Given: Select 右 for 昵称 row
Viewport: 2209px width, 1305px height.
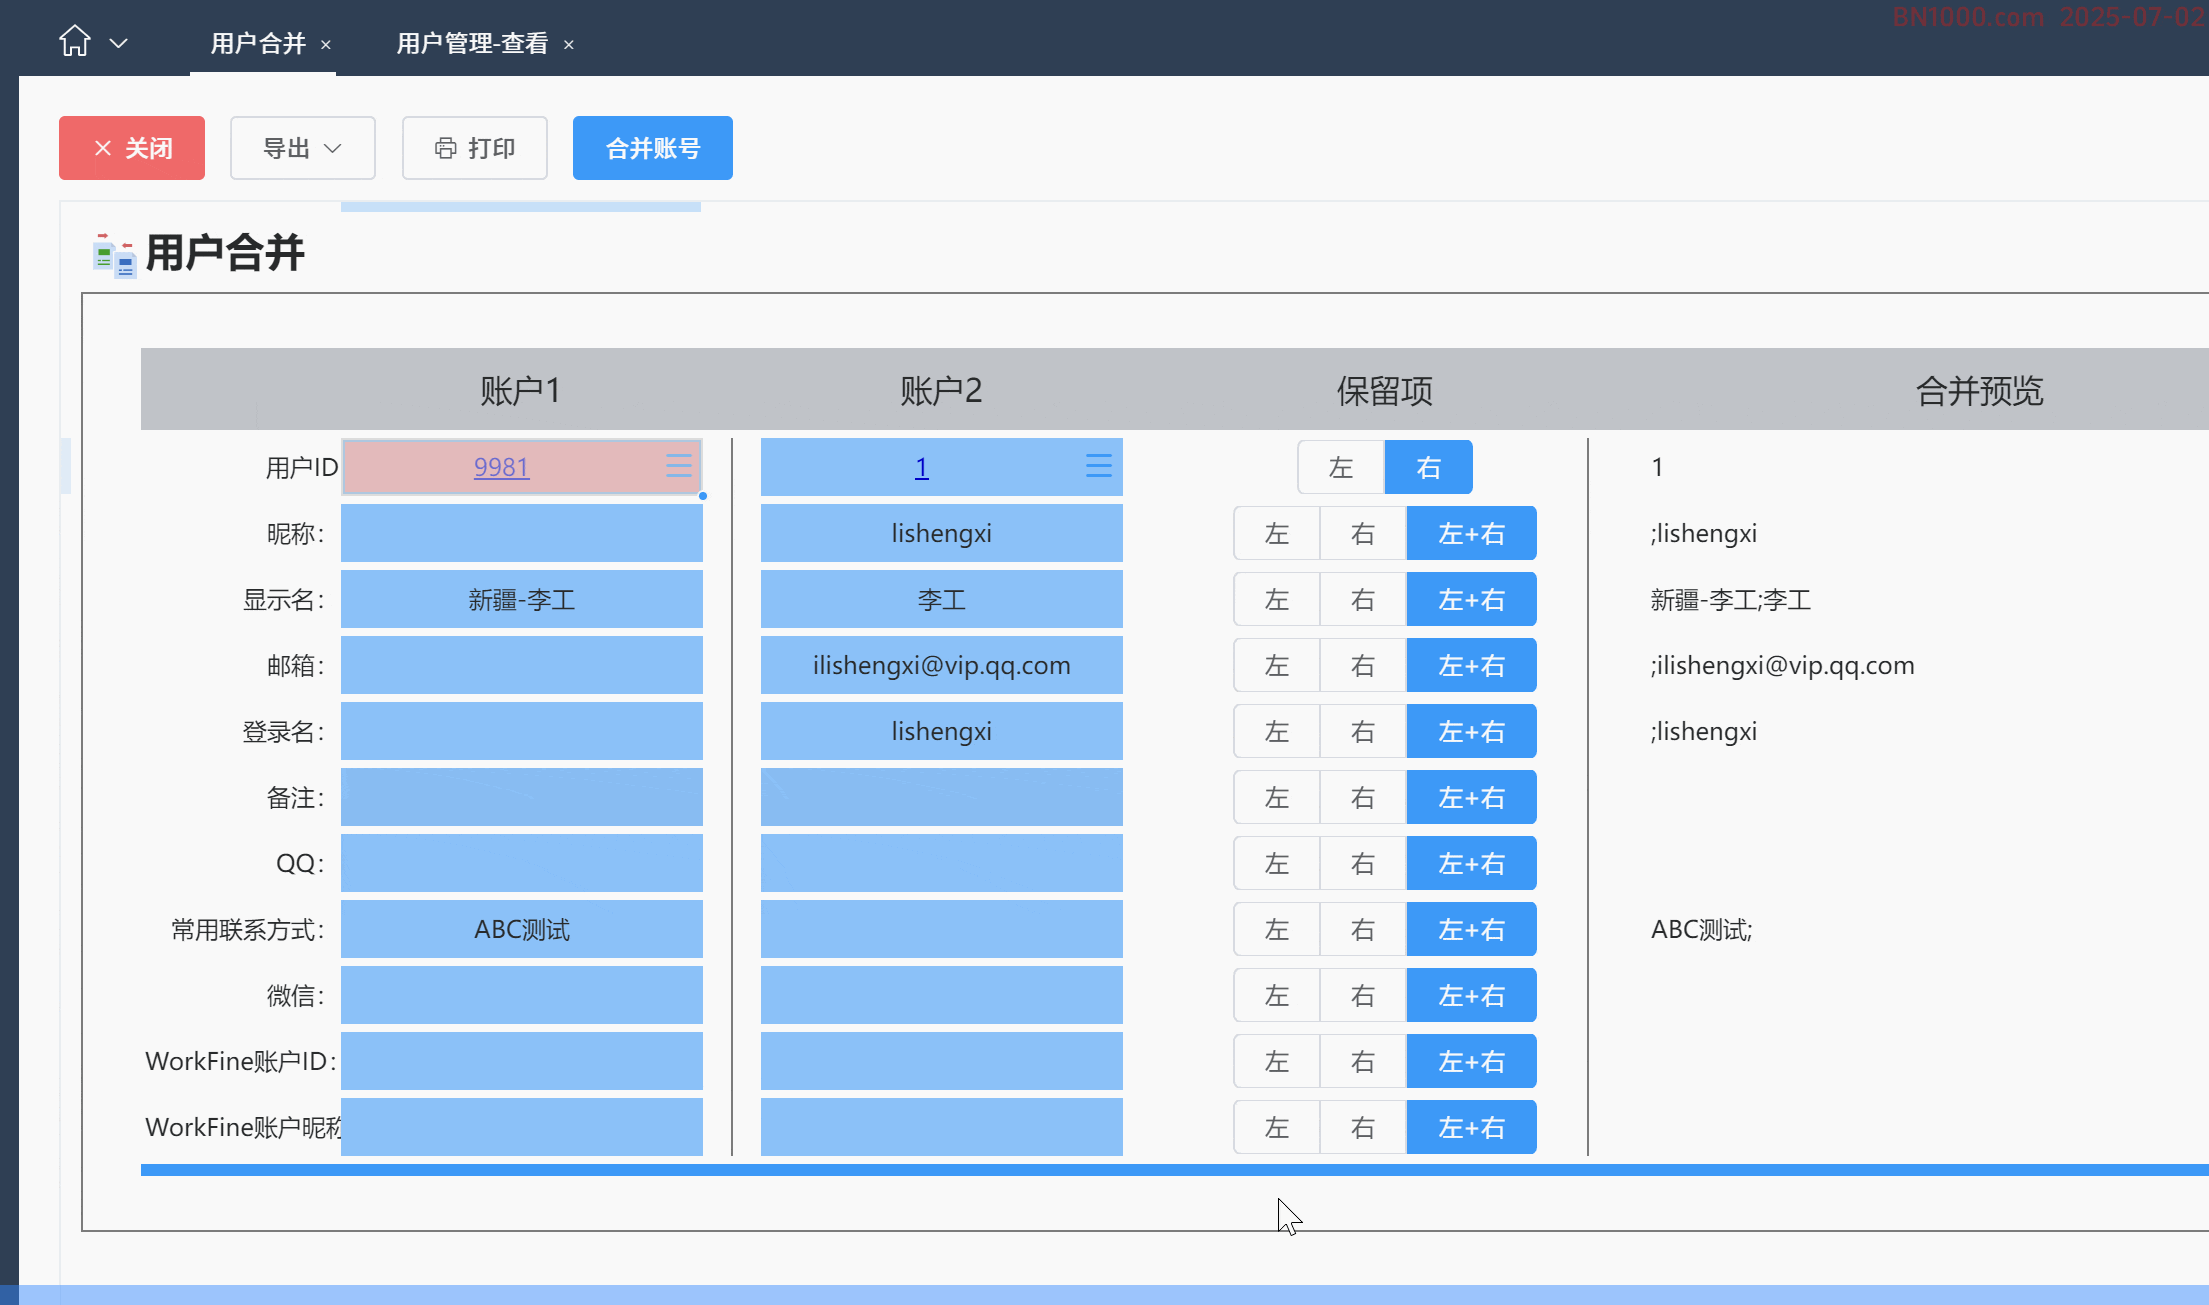Looking at the screenshot, I should point(1363,533).
